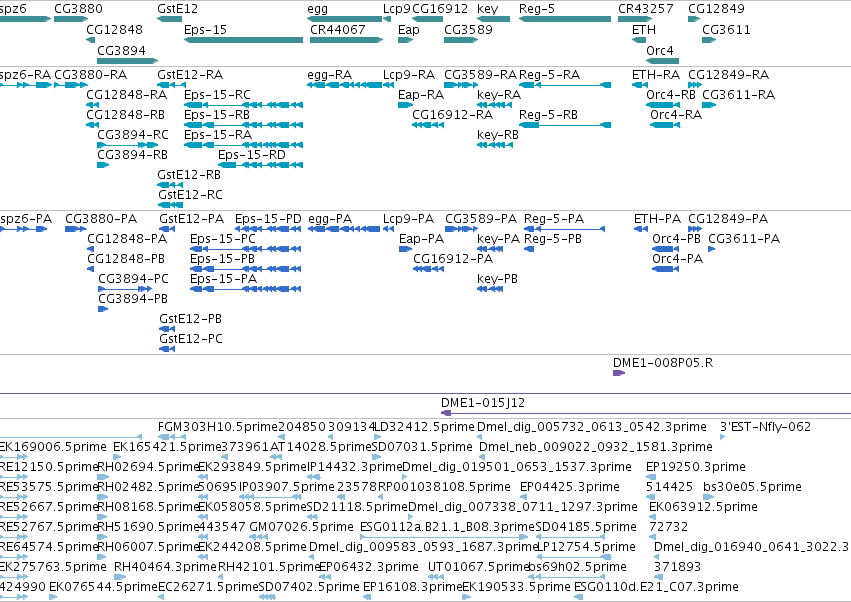The image size is (851, 602).
Task: Select the SD04185.5prime EST label
Action: tap(586, 527)
